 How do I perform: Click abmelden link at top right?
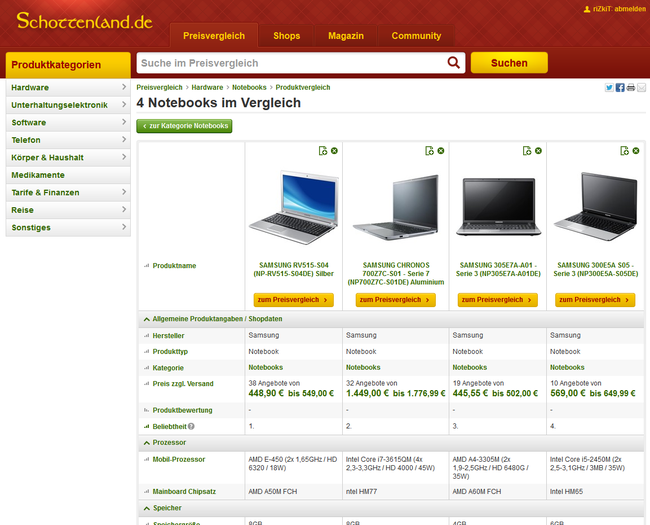[630, 9]
